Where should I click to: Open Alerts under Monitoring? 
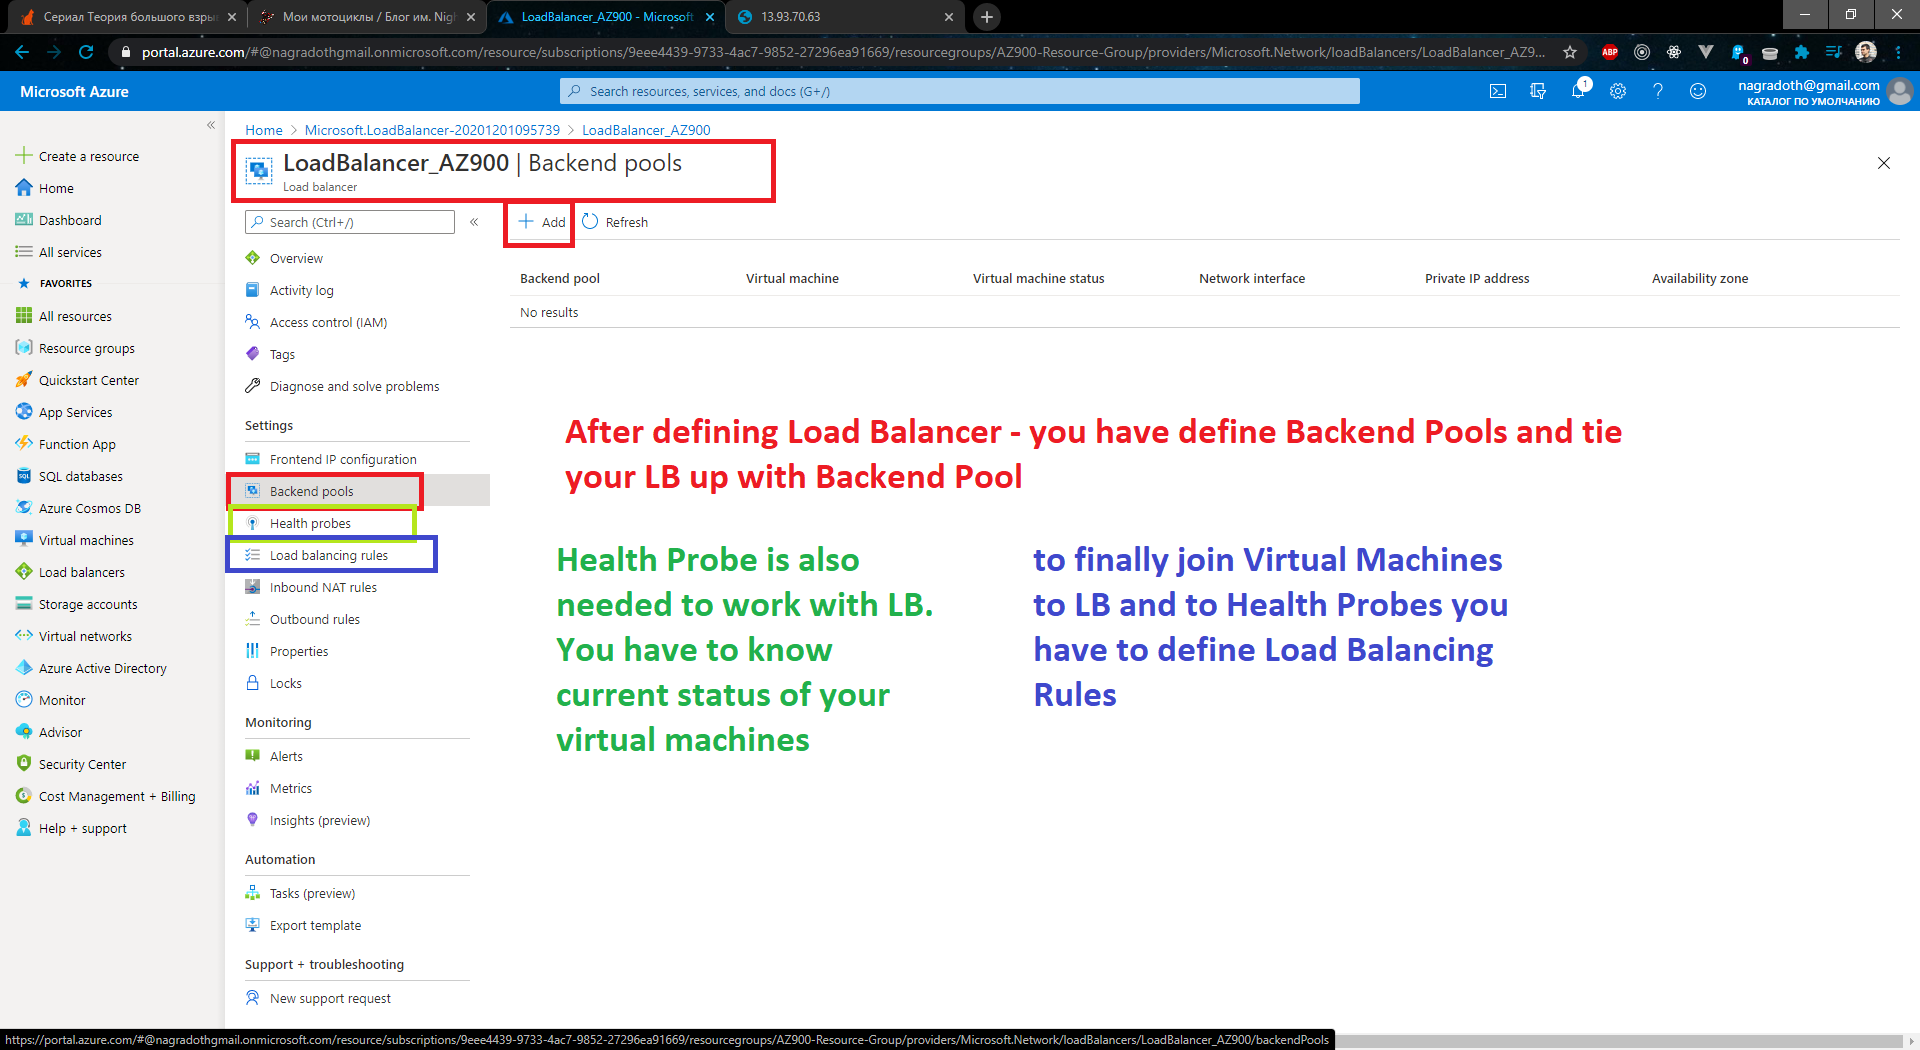point(274,756)
